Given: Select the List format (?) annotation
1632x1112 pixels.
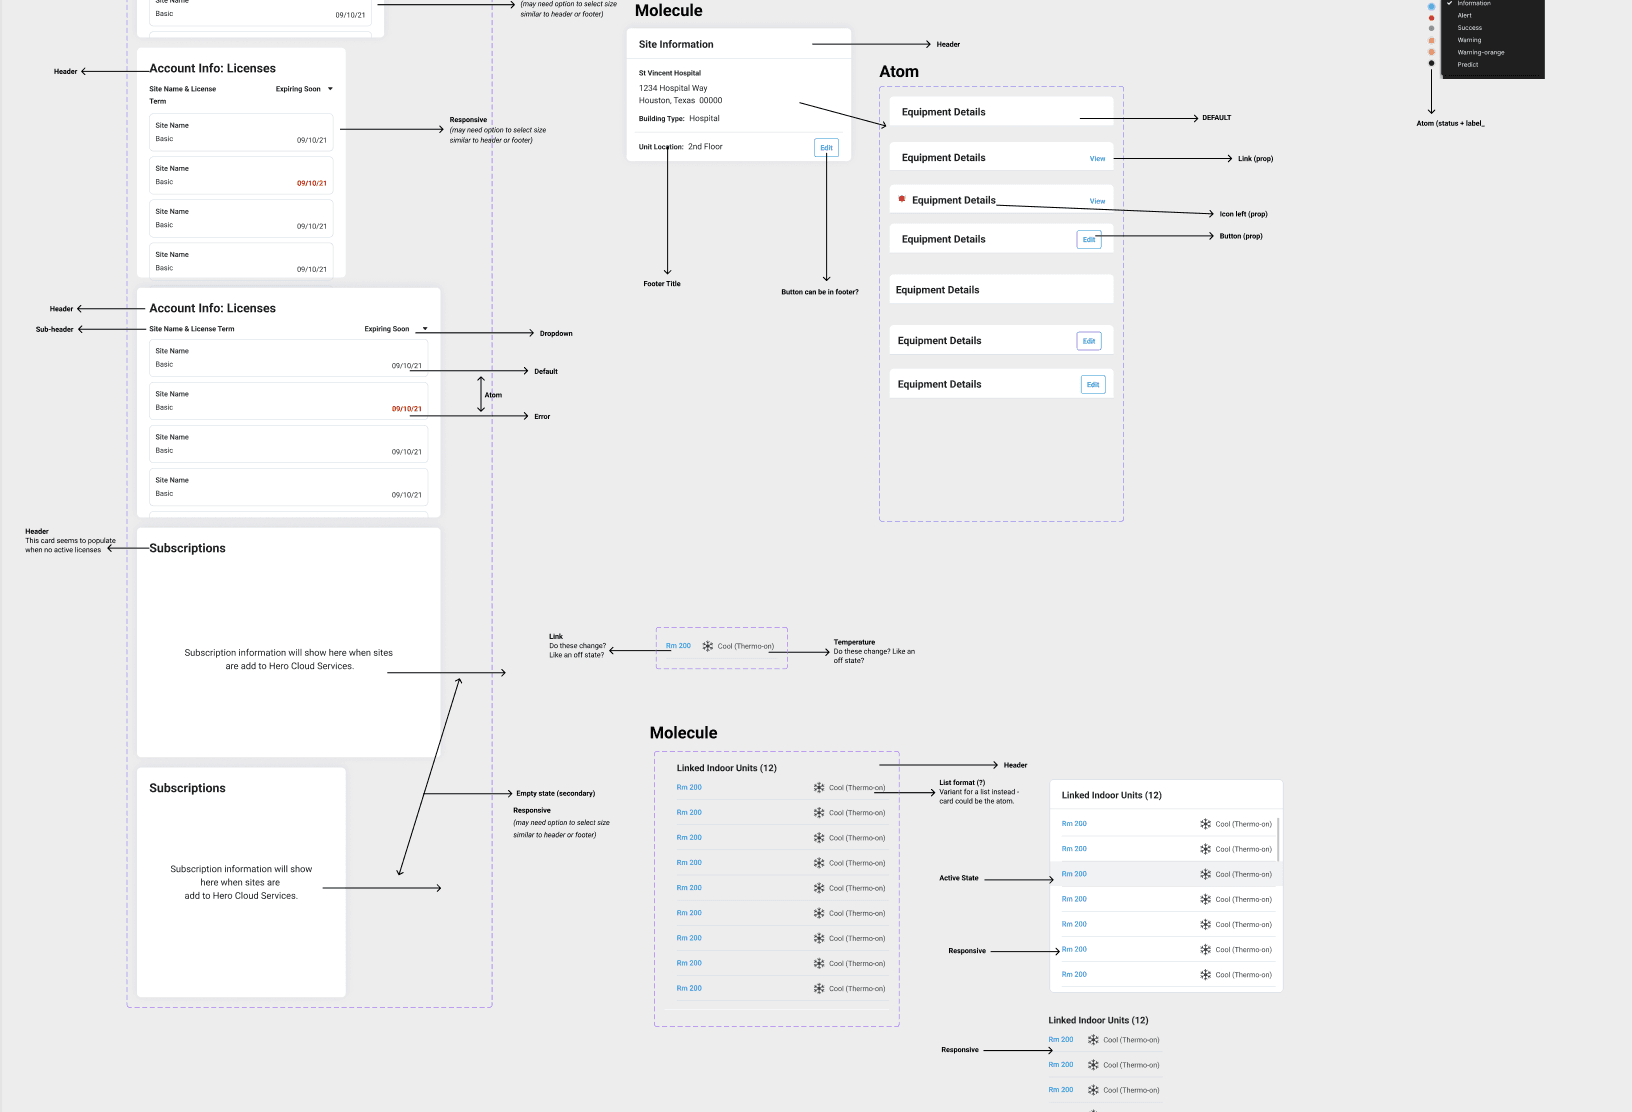Looking at the screenshot, I should point(962,783).
